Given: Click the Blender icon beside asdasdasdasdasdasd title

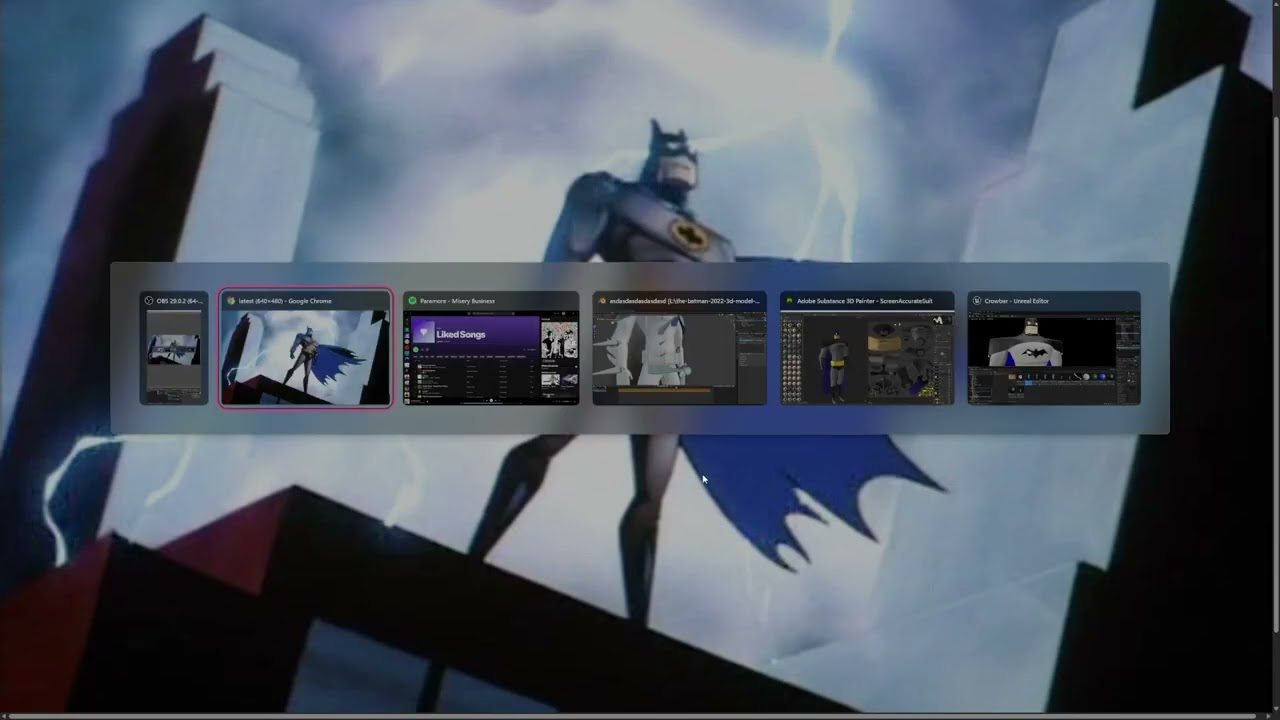Looking at the screenshot, I should 602,301.
